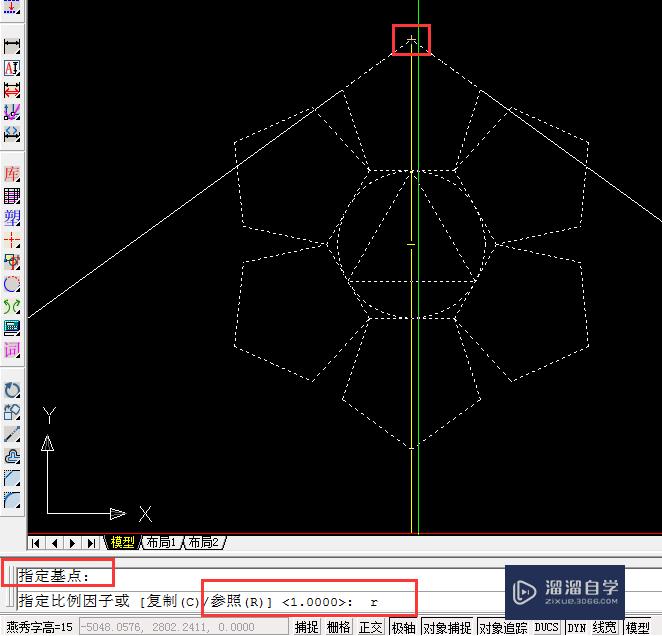Select the blue-red circle tool icon
This screenshot has width=662, height=636.
pyautogui.click(x=12, y=284)
